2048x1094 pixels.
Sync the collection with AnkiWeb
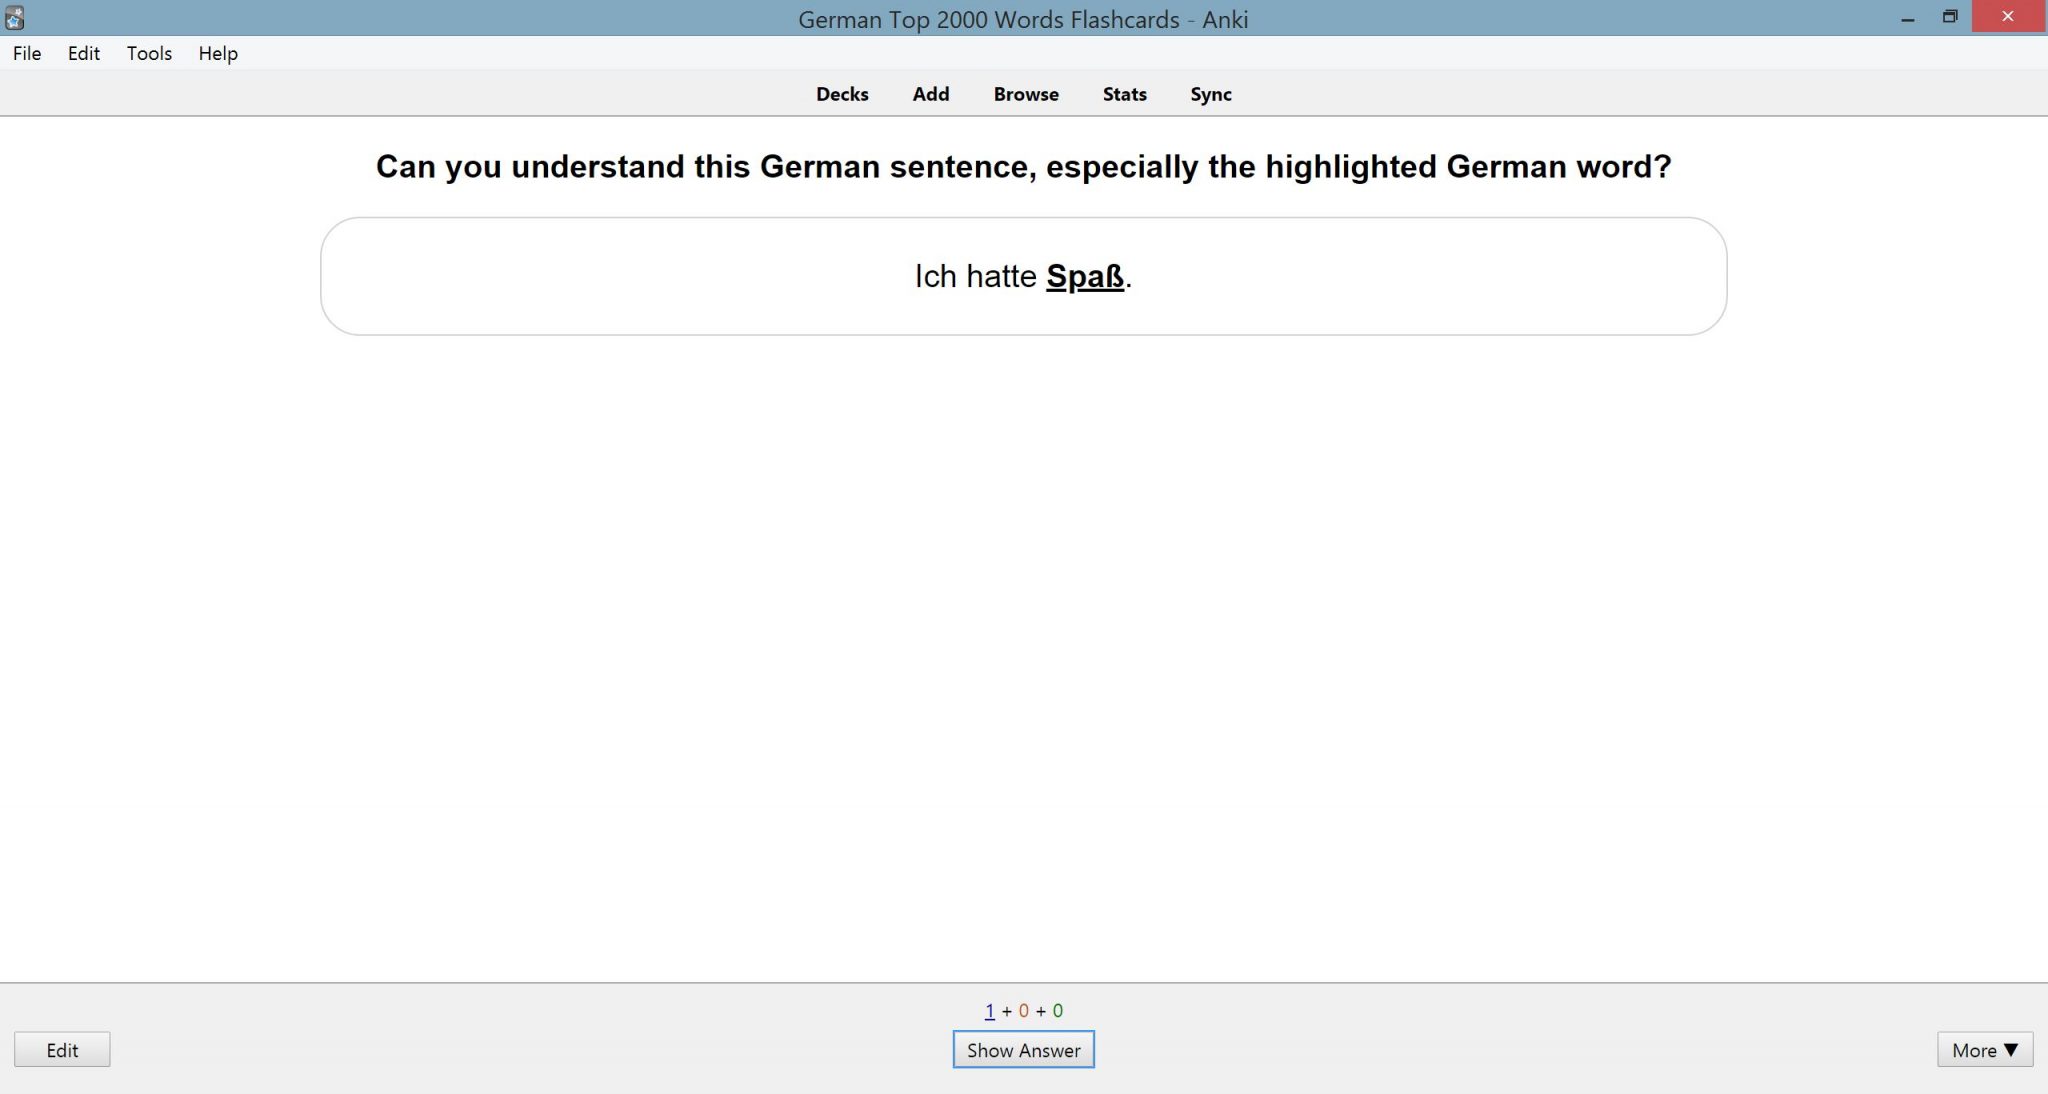[x=1211, y=93]
